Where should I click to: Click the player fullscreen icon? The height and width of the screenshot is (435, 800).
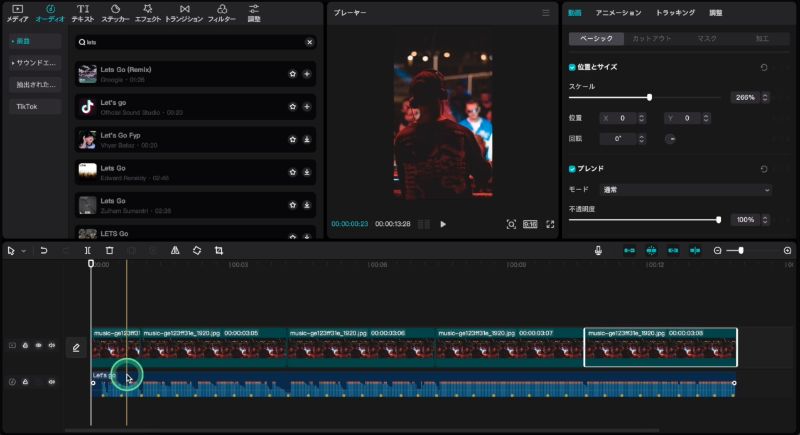(x=550, y=224)
